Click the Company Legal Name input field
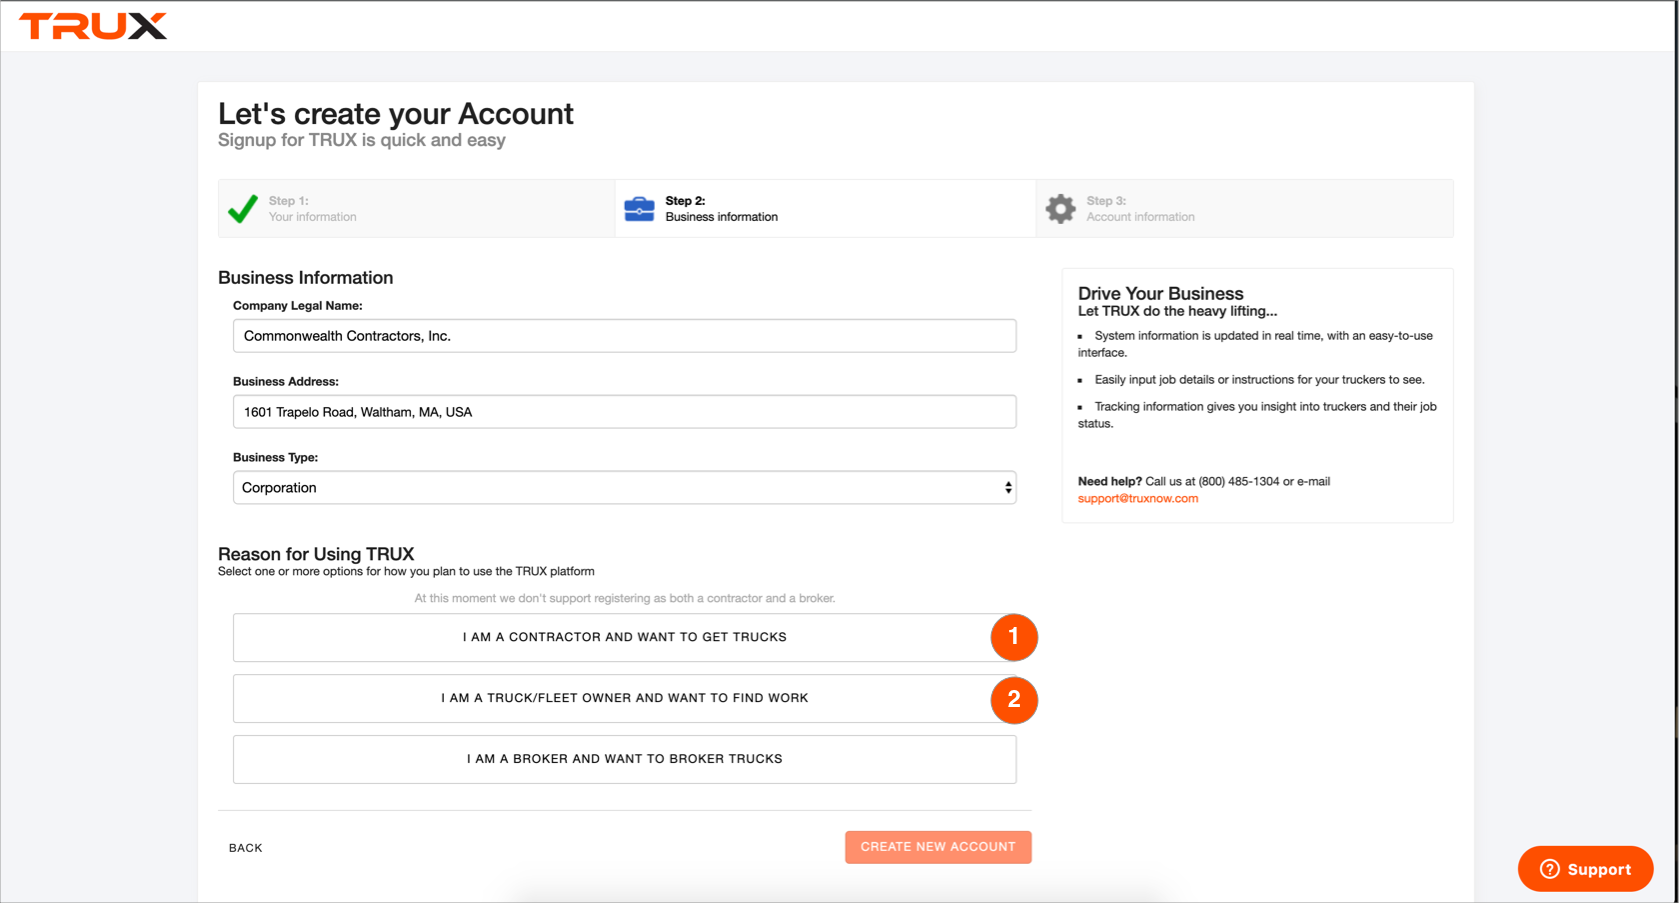The width and height of the screenshot is (1679, 903). 624,336
